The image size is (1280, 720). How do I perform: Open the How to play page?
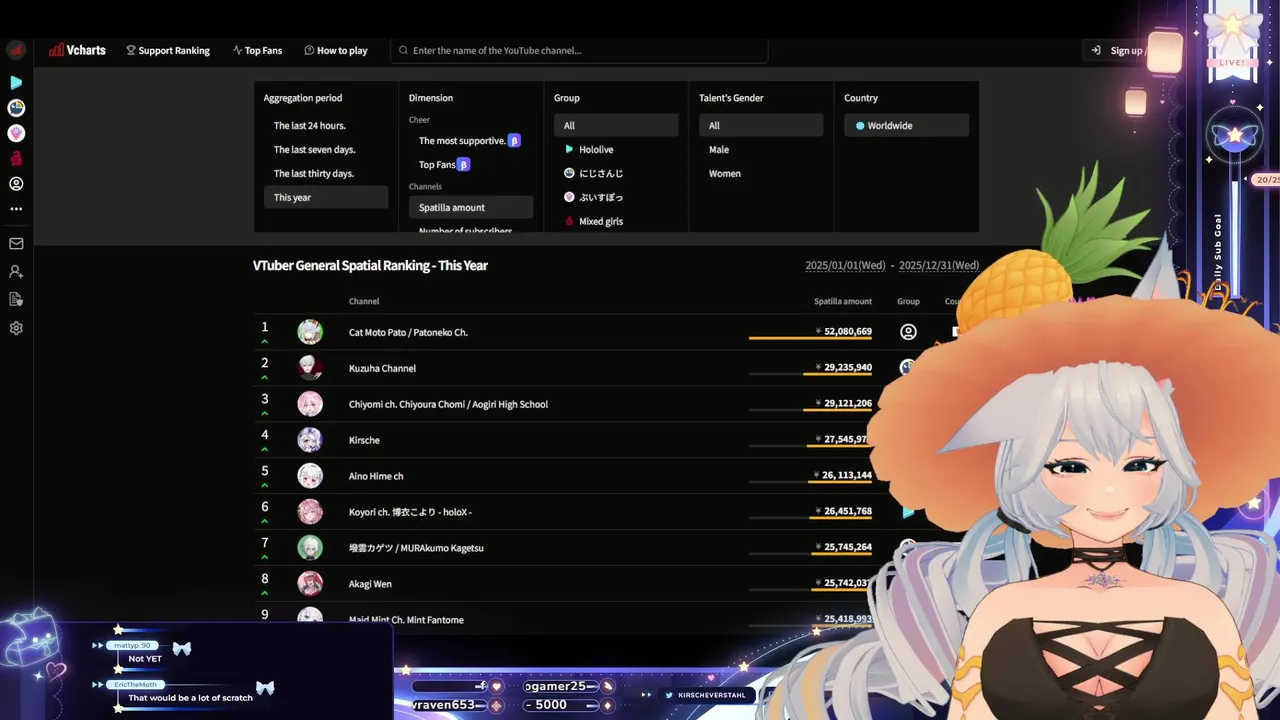[336, 50]
